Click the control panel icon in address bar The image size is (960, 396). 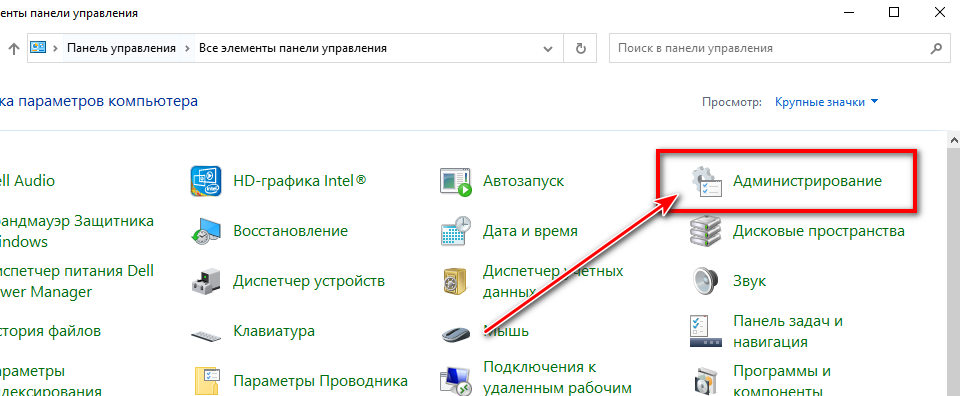(x=39, y=48)
